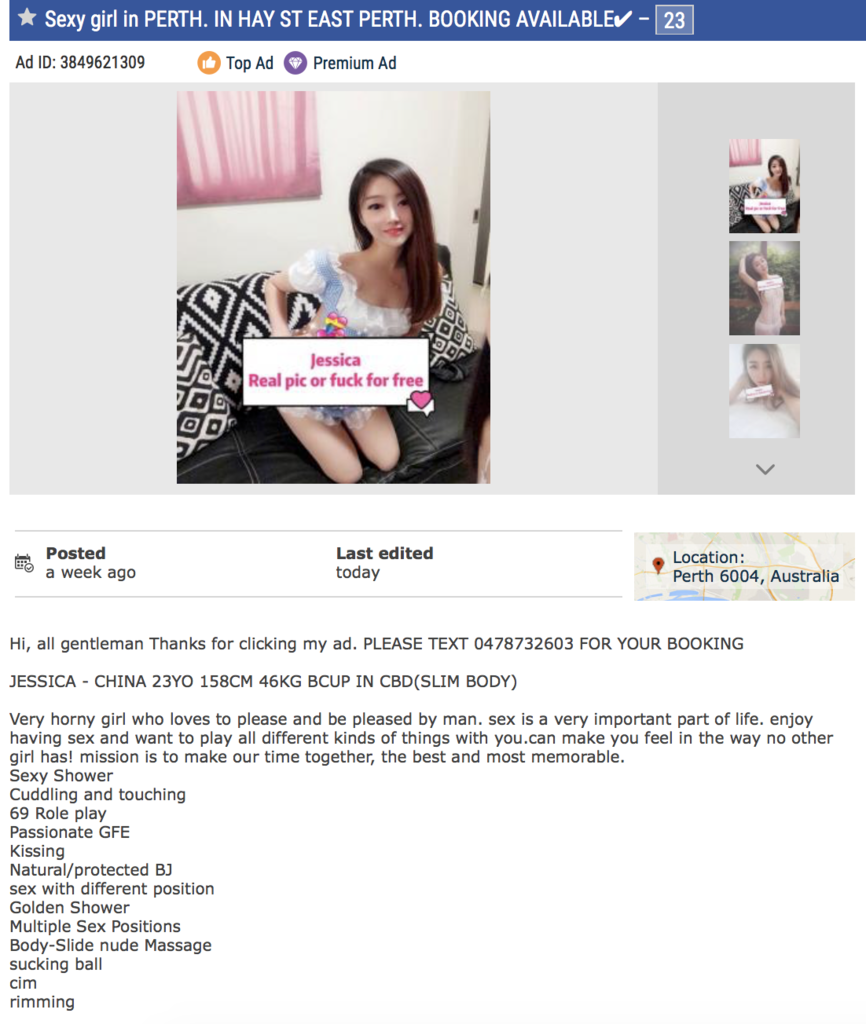866x1024 pixels.
Task: Click the orange thumbs-up Top Ad icon
Action: click(209, 63)
